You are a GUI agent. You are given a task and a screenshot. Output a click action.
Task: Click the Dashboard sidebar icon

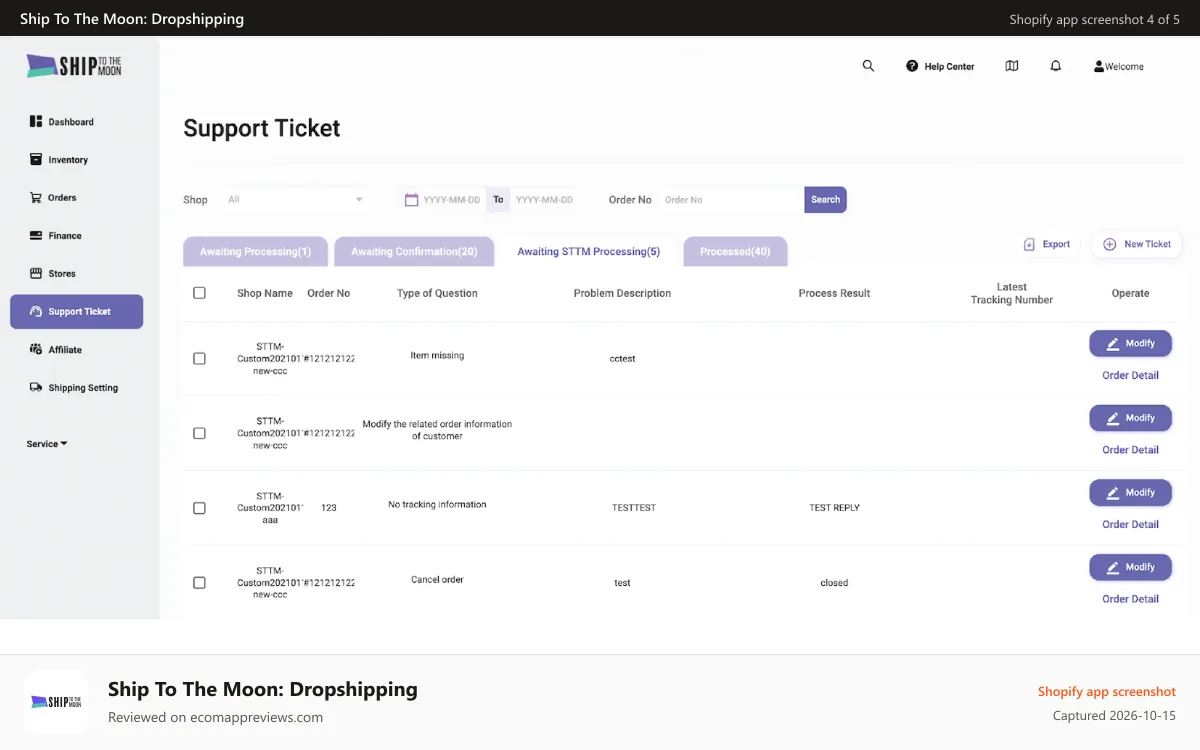[x=36, y=122]
